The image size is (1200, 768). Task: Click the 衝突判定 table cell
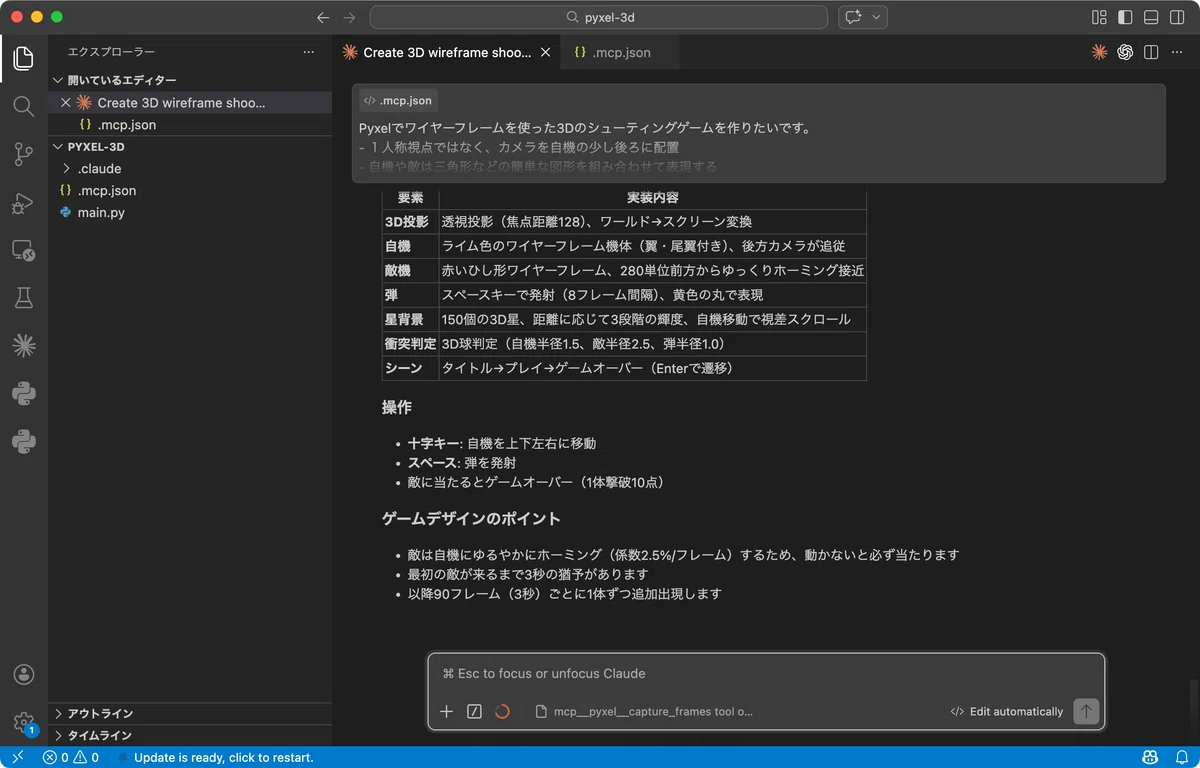pos(410,343)
